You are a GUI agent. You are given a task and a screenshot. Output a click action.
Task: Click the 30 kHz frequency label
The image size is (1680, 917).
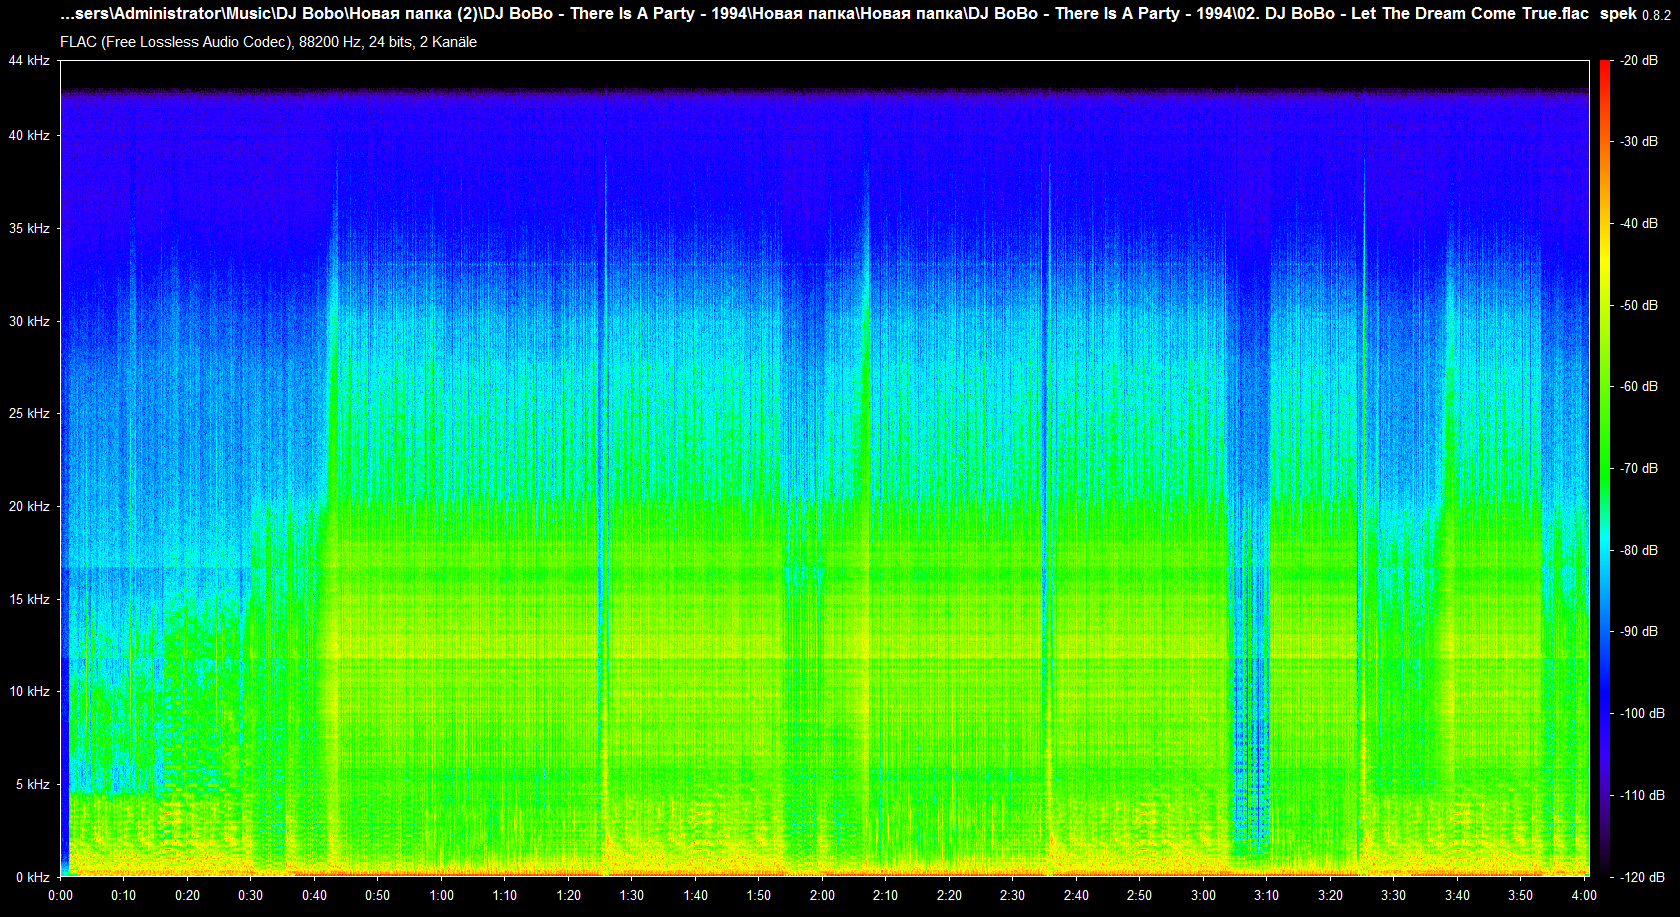(29, 321)
